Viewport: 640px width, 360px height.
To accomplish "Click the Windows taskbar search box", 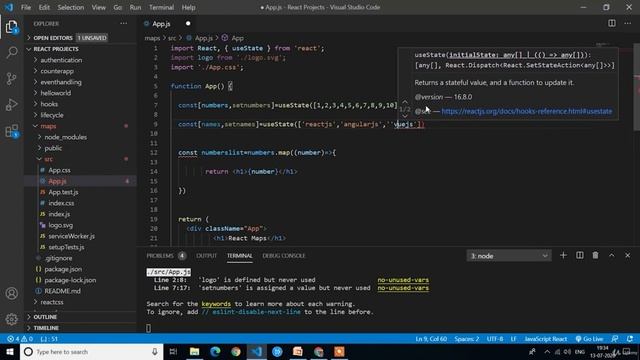I will coord(91,351).
